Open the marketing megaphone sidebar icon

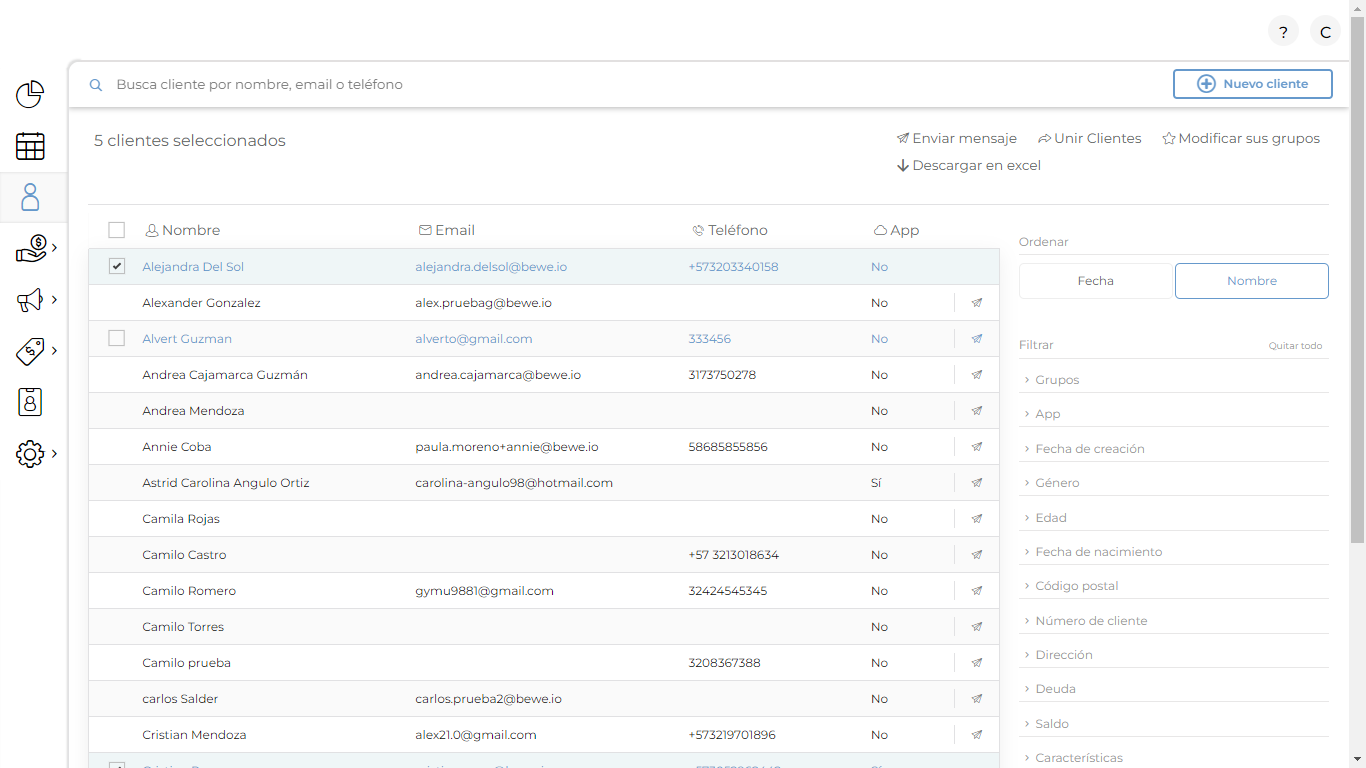(30, 300)
